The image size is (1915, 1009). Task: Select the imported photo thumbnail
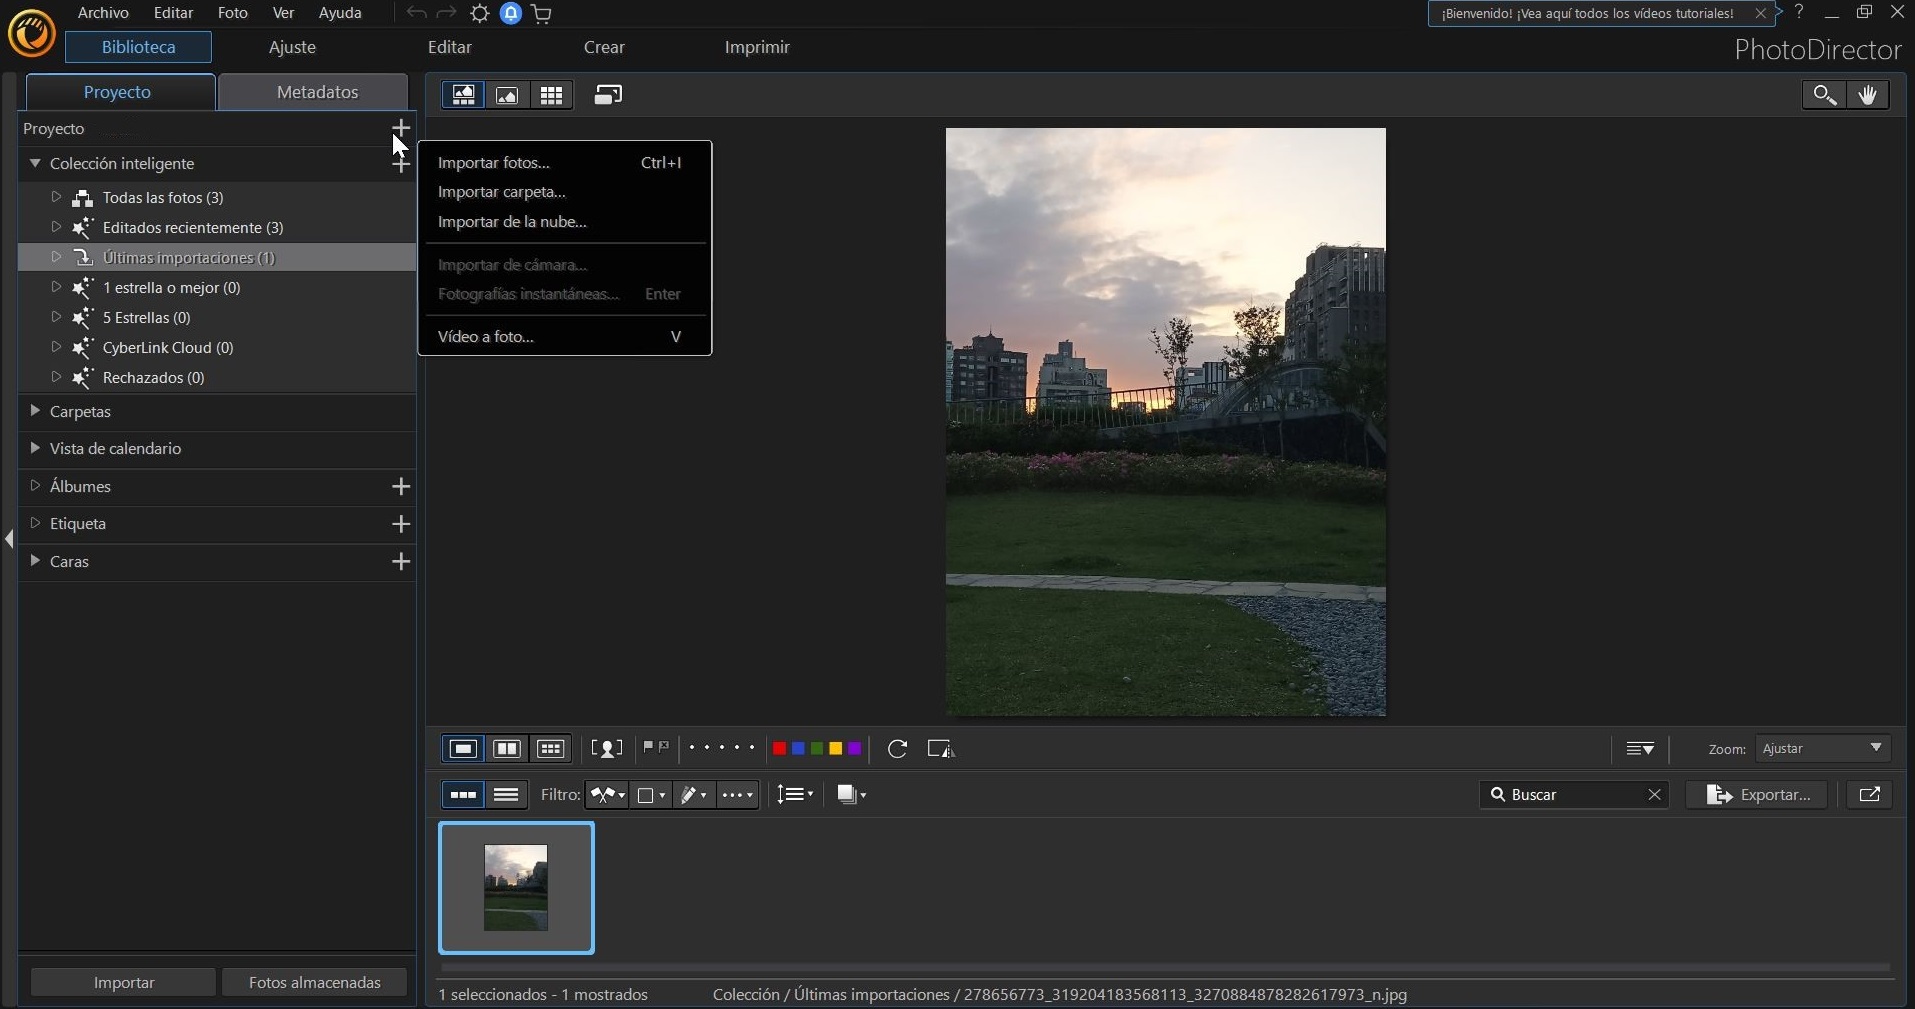[x=516, y=888]
